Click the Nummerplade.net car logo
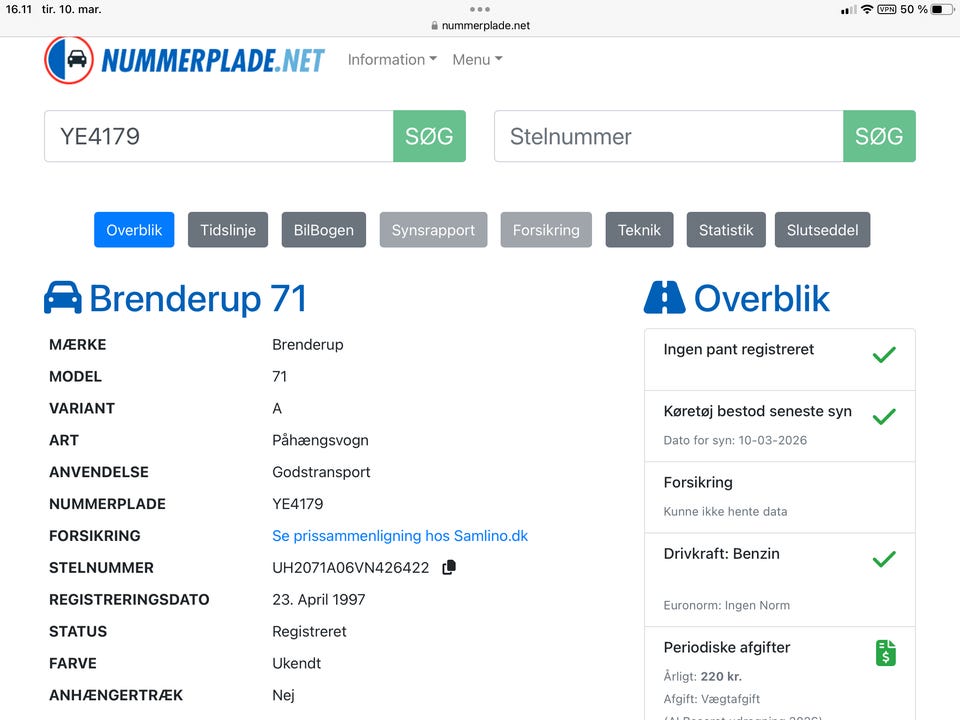 click(69, 59)
